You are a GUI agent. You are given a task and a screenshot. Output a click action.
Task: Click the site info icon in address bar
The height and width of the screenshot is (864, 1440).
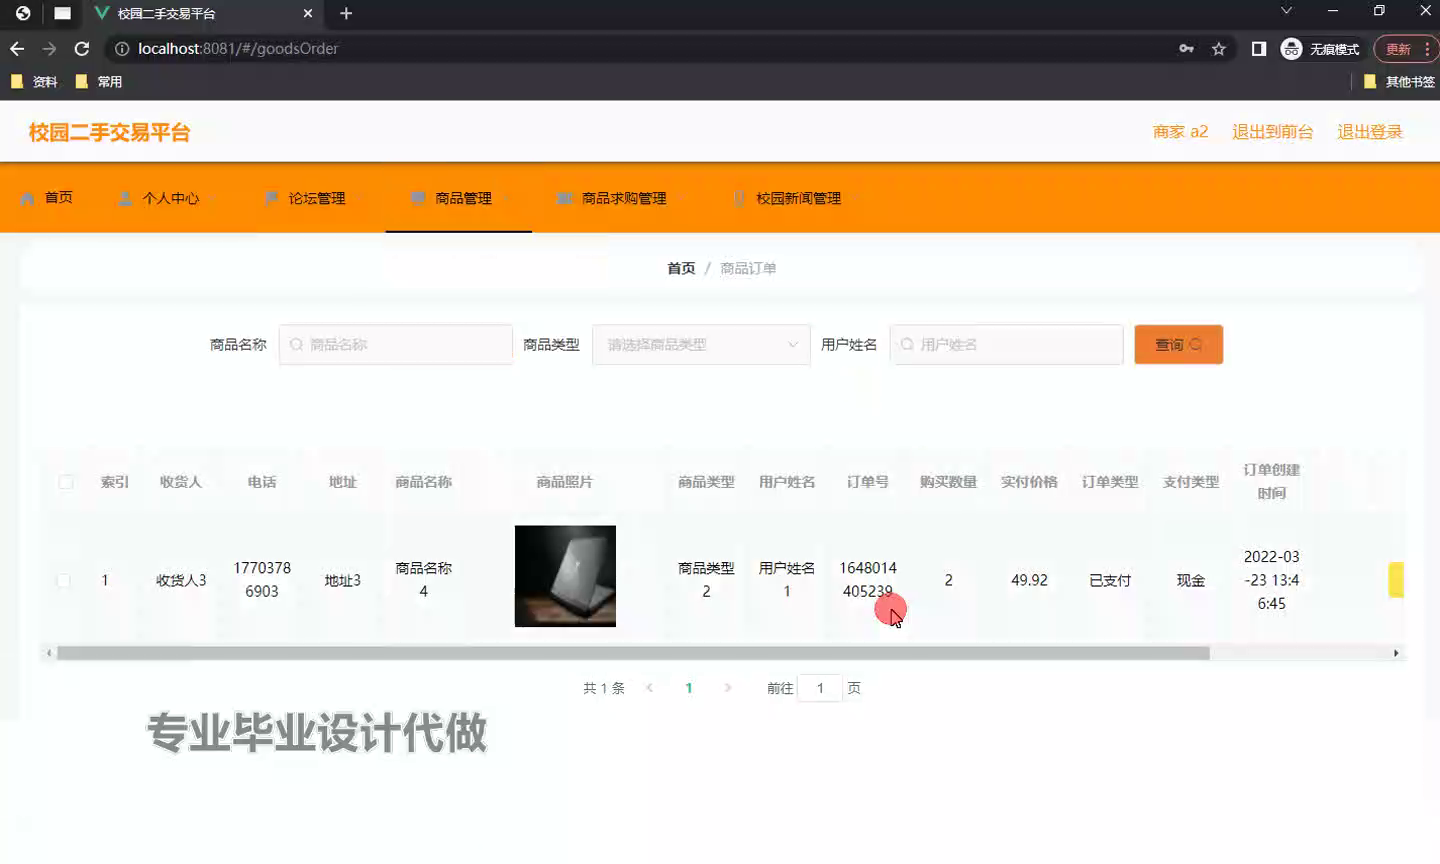tap(122, 48)
